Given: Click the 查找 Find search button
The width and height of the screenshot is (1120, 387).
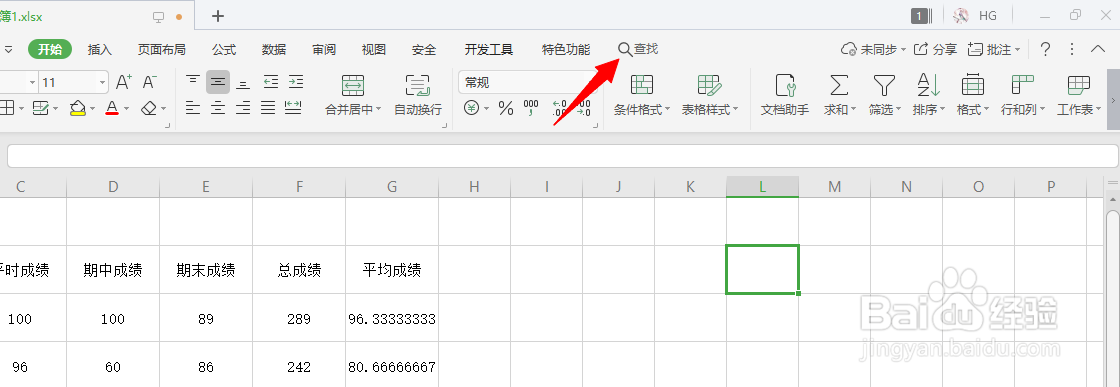Looking at the screenshot, I should (638, 49).
